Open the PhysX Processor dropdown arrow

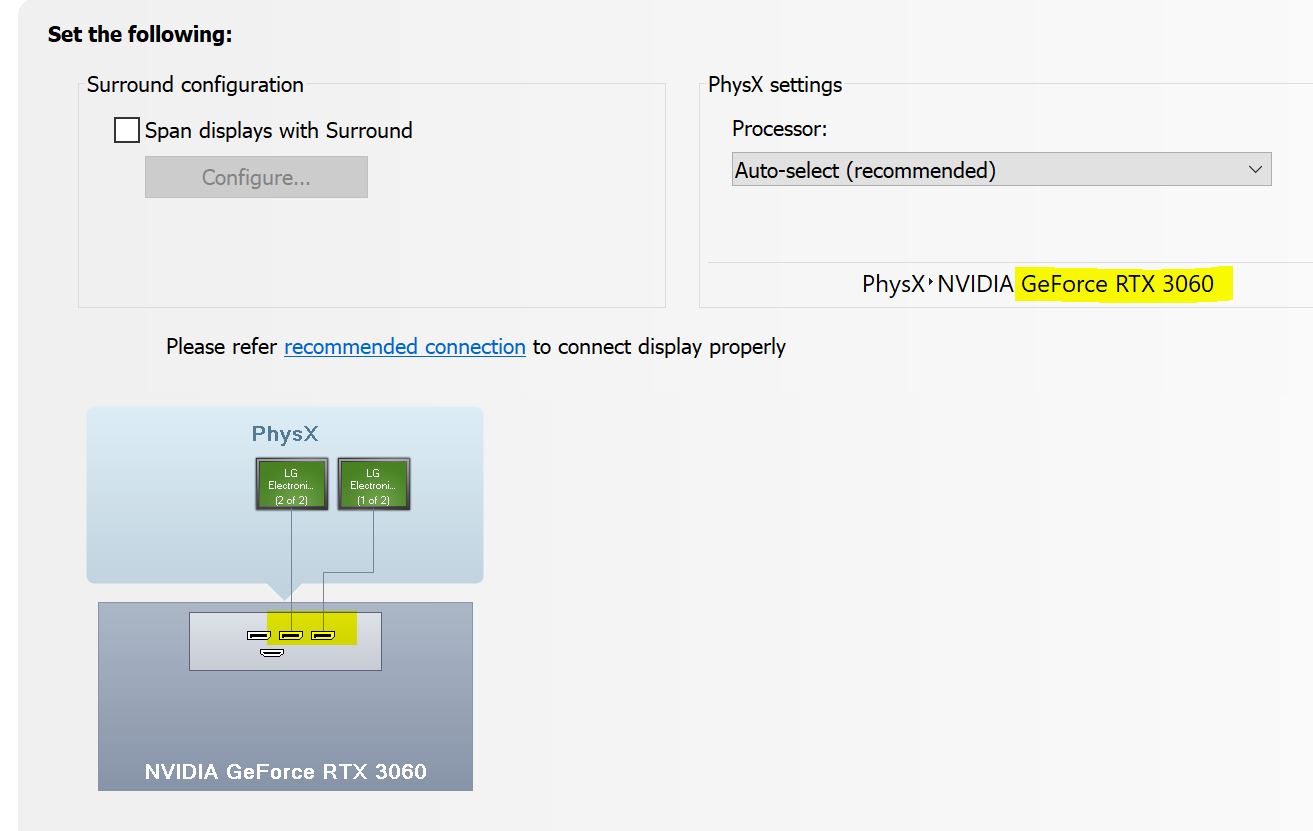click(x=1256, y=170)
